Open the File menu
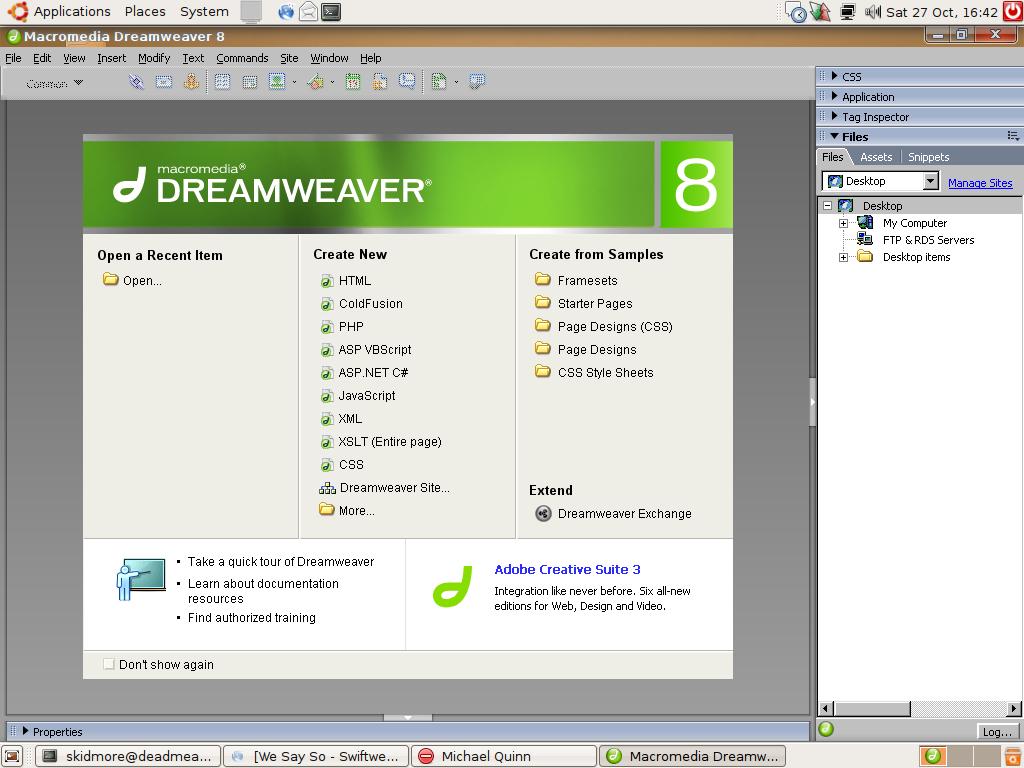 click(13, 58)
